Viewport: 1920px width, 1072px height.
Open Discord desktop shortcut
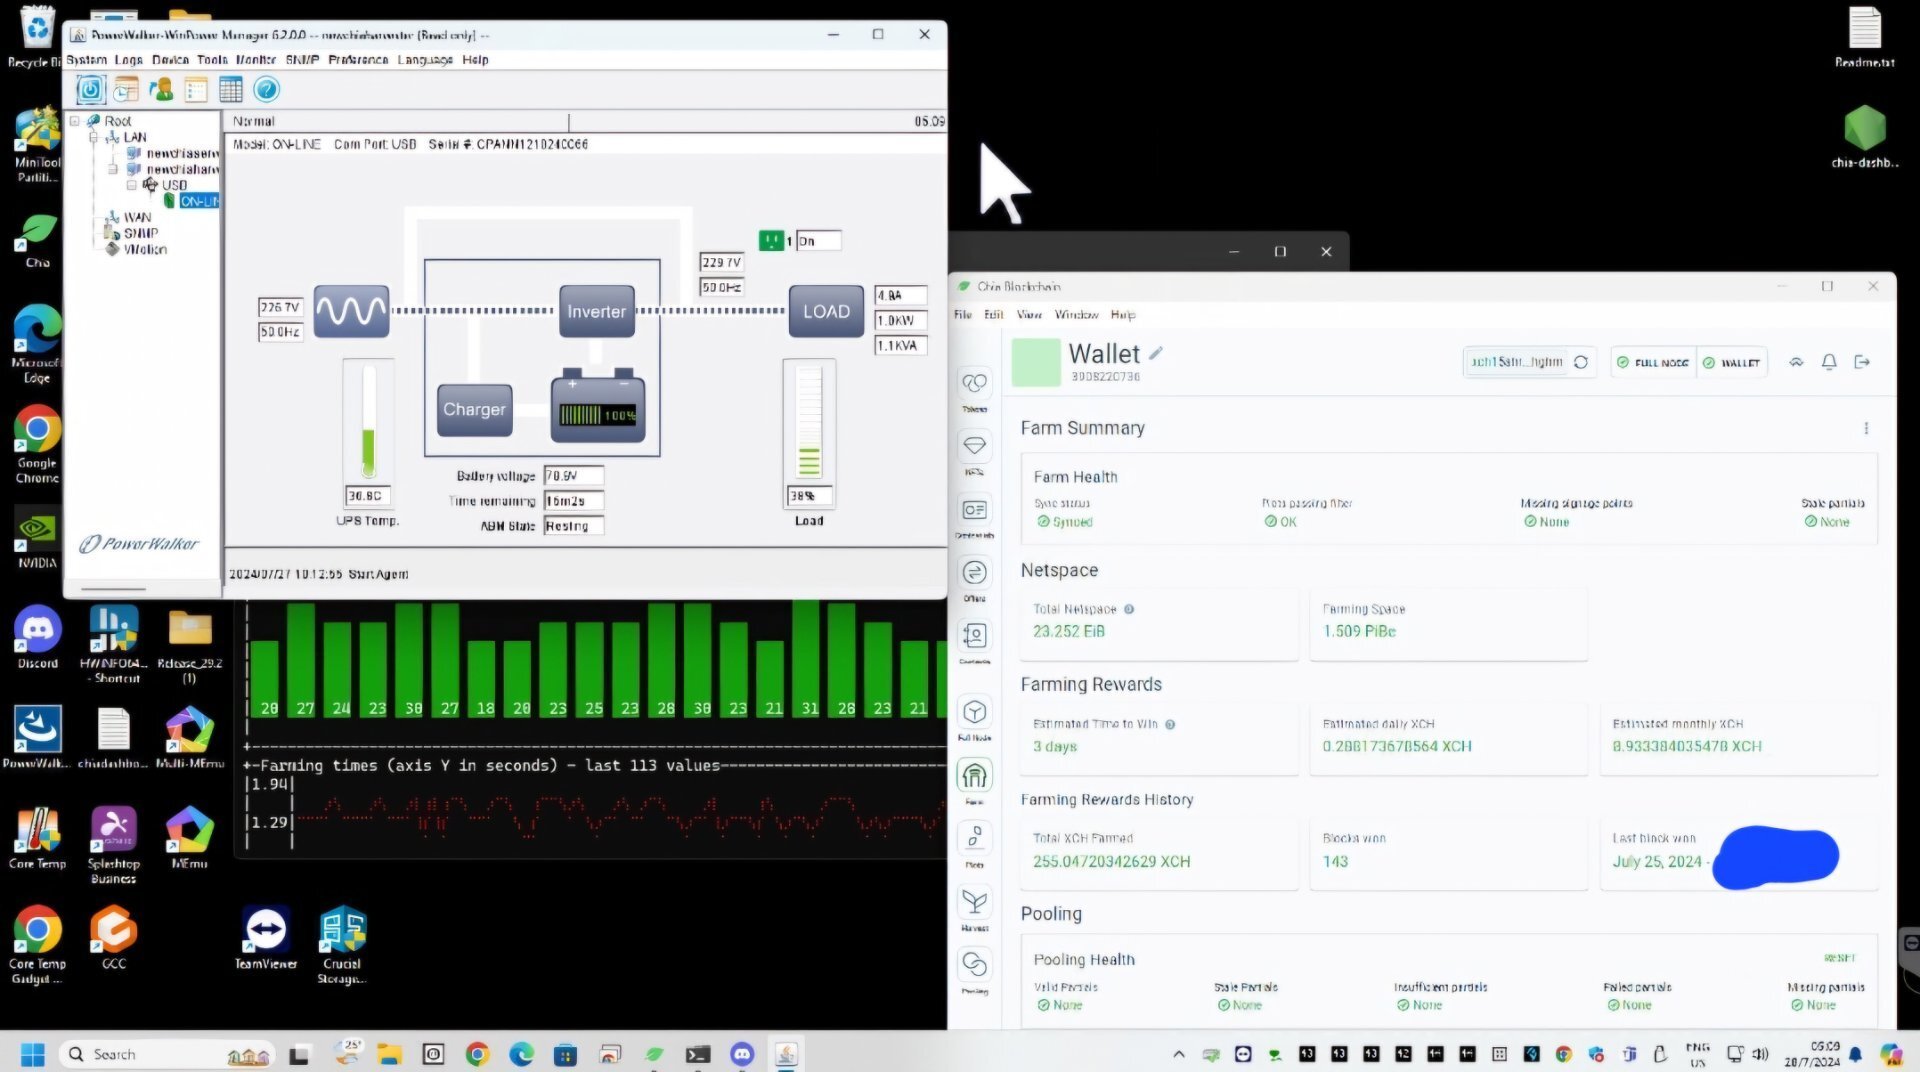[x=38, y=638]
